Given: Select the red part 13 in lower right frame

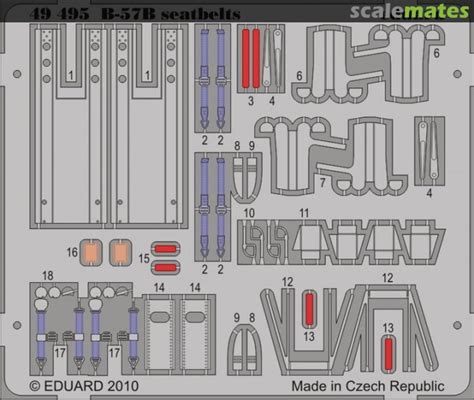Looking at the screenshot, I should tap(388, 354).
